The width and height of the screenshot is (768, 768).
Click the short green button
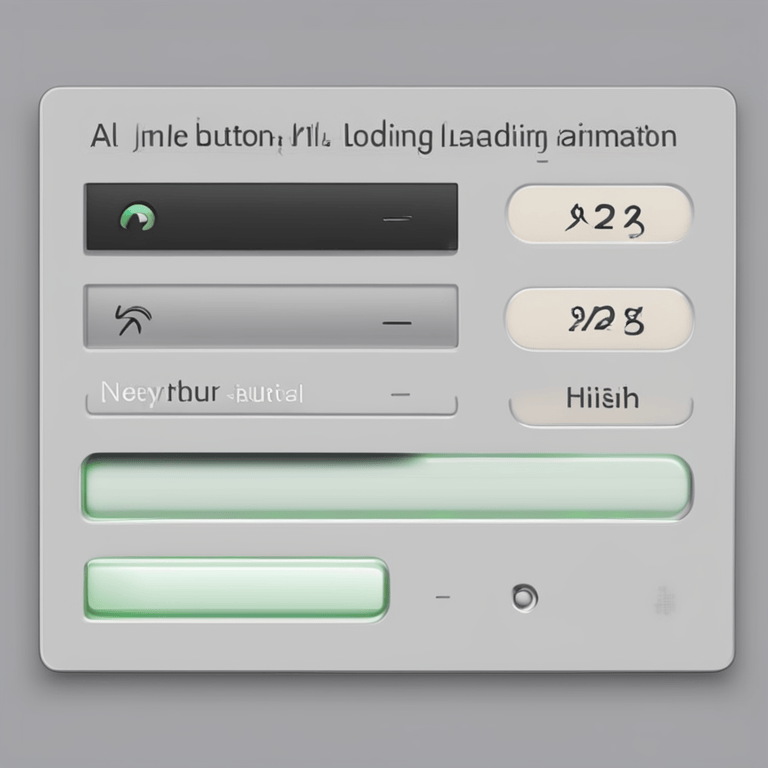click(237, 589)
